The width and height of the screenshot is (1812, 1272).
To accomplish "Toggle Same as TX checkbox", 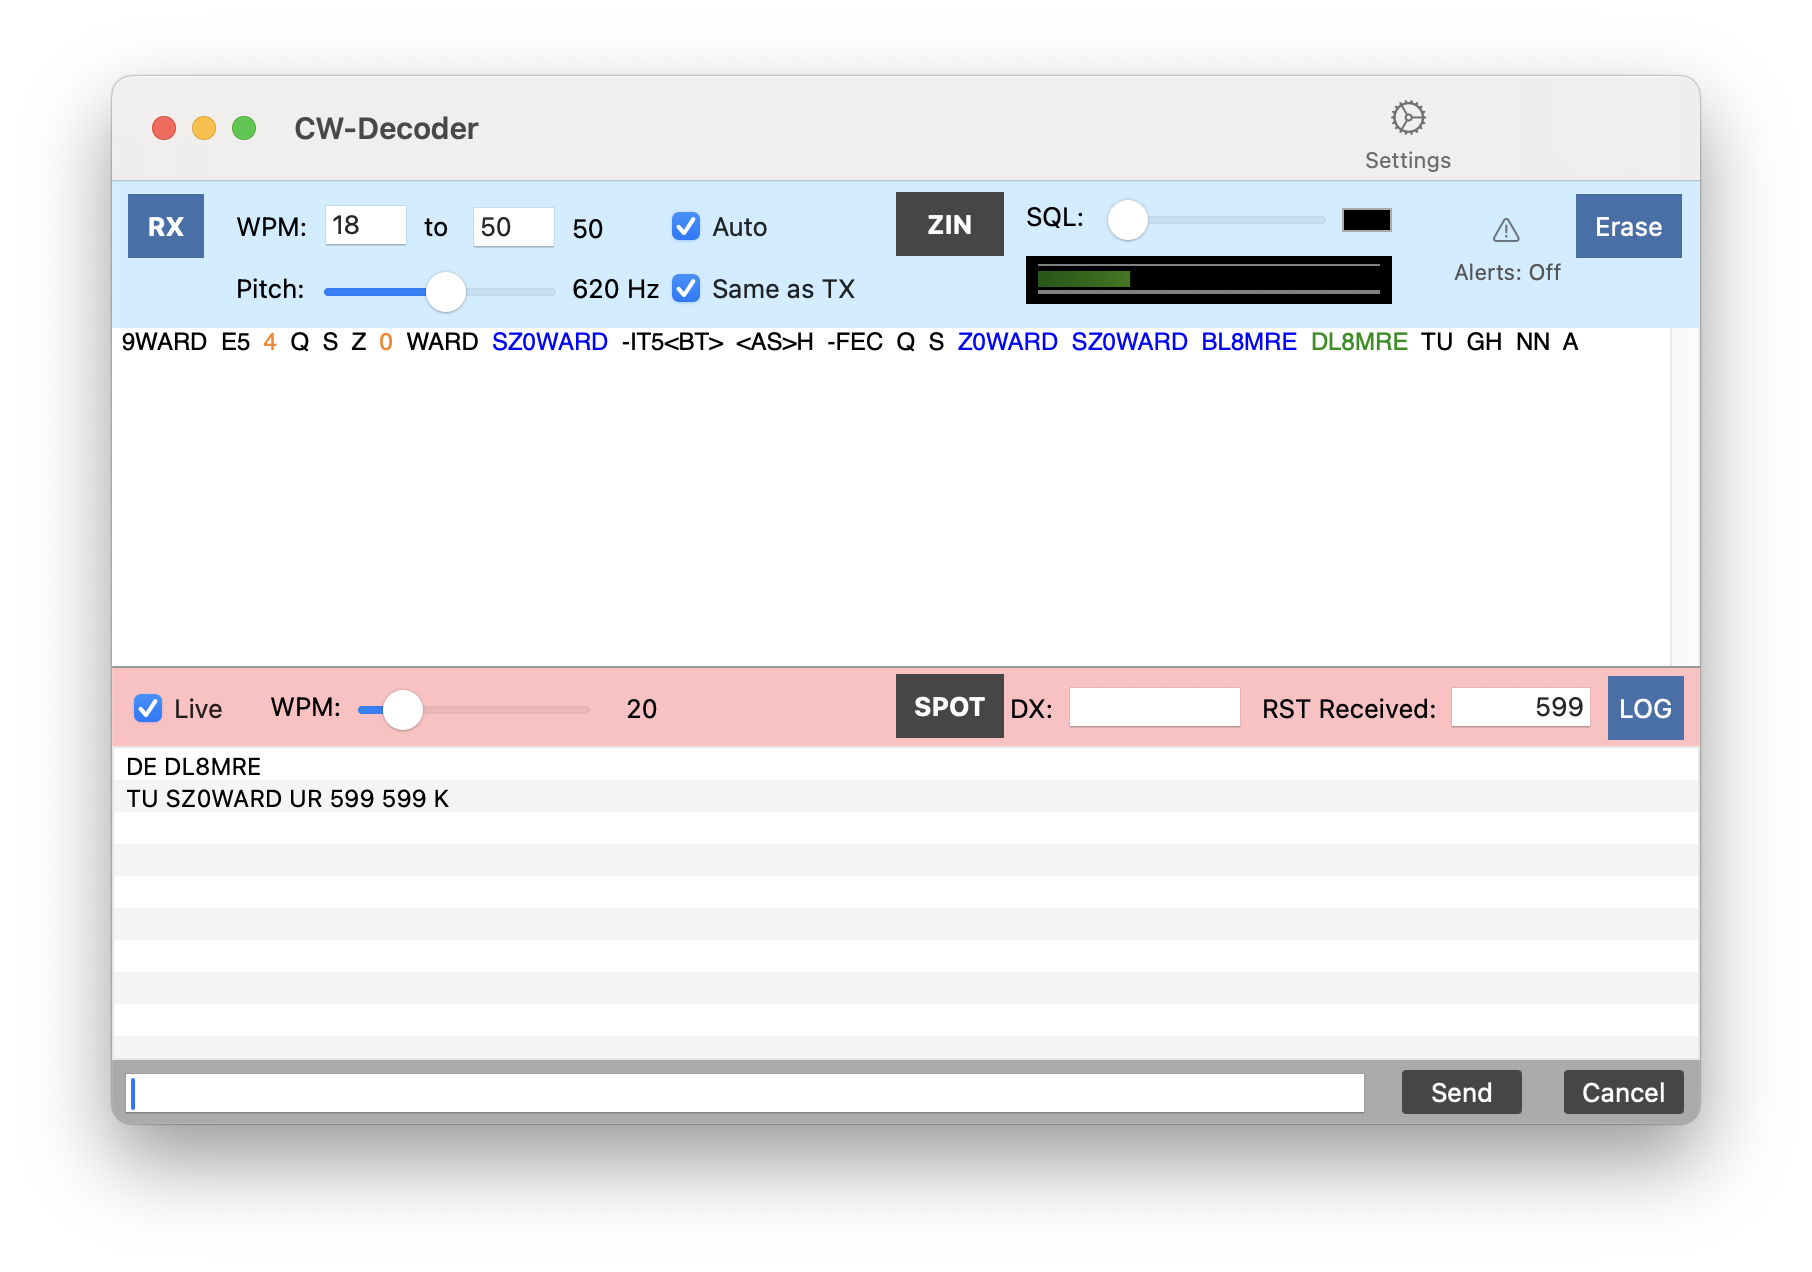I will (686, 289).
